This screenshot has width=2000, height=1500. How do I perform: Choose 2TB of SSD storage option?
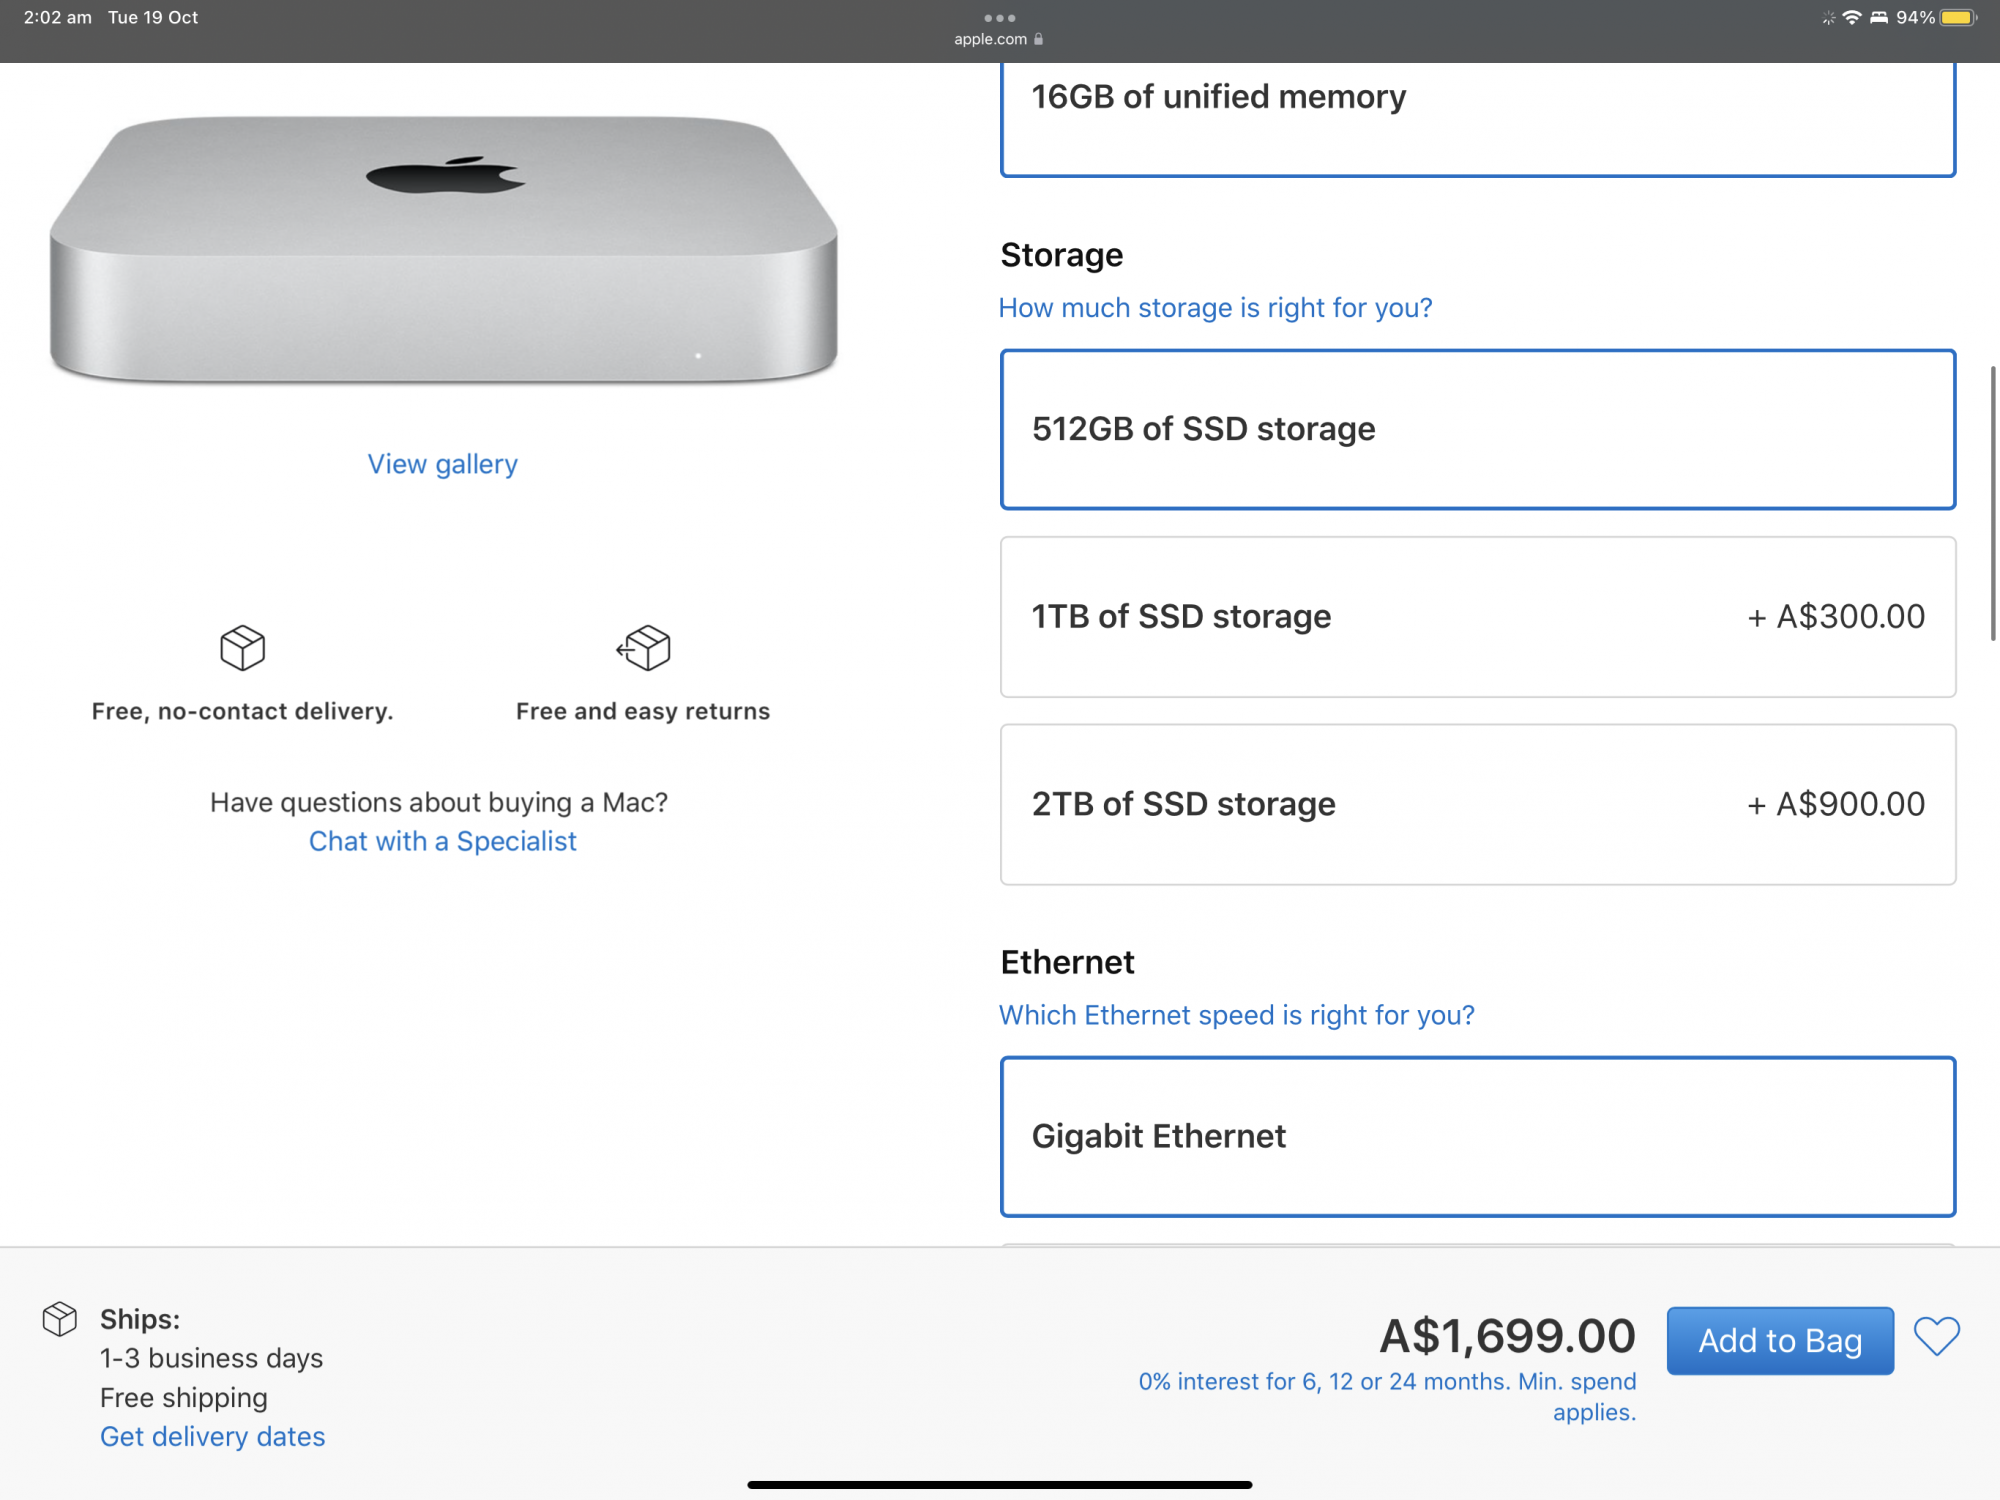(1478, 804)
